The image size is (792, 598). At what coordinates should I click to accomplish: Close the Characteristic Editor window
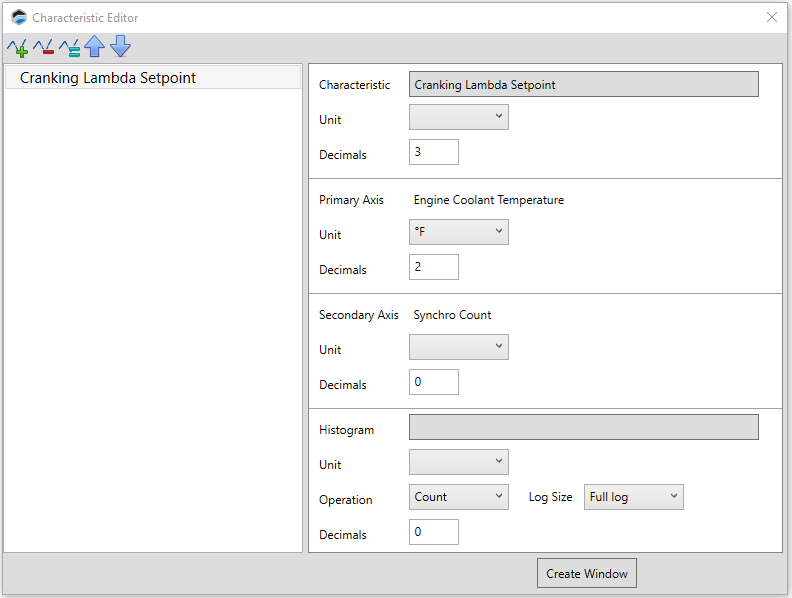point(771,17)
